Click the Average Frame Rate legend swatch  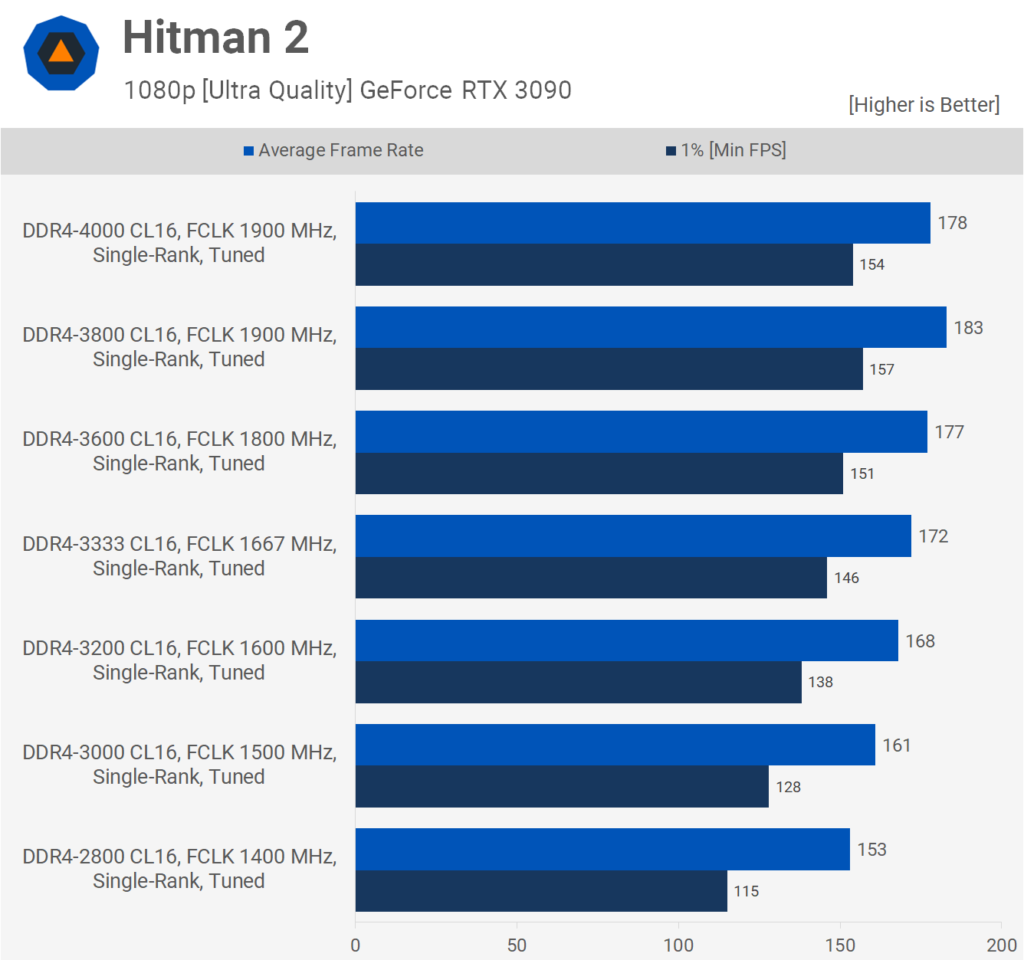(249, 151)
